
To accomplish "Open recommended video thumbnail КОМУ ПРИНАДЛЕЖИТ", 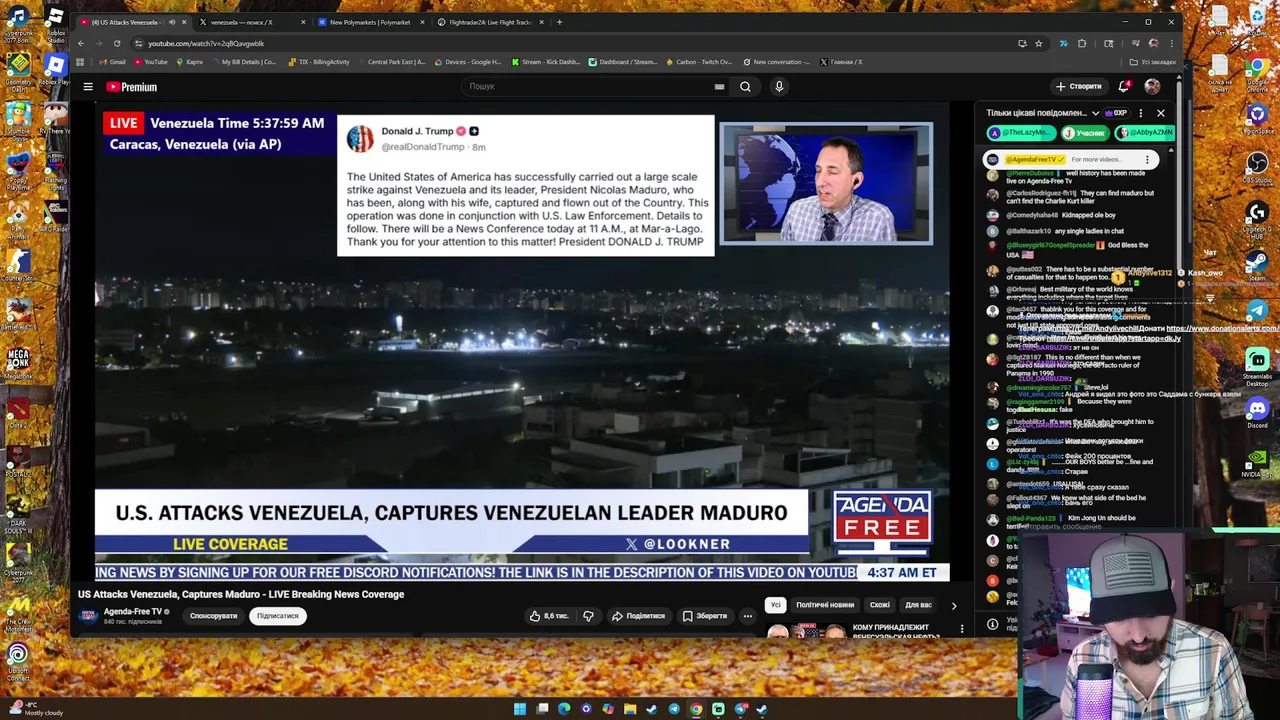I will [x=805, y=631].
